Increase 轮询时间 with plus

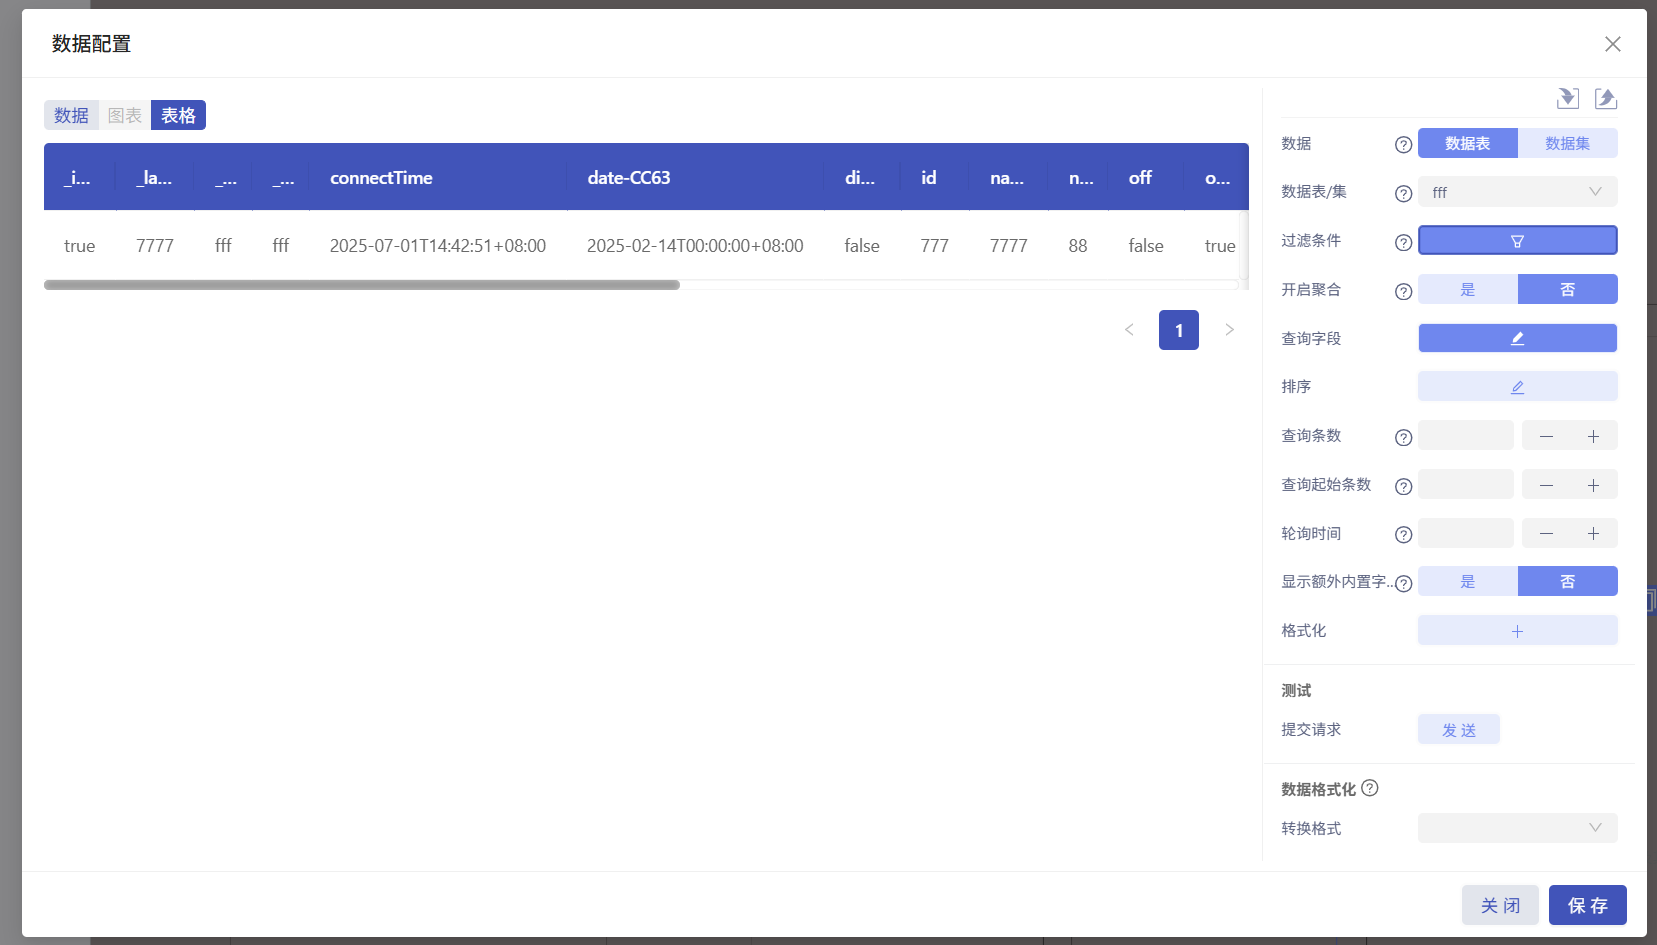click(x=1593, y=534)
